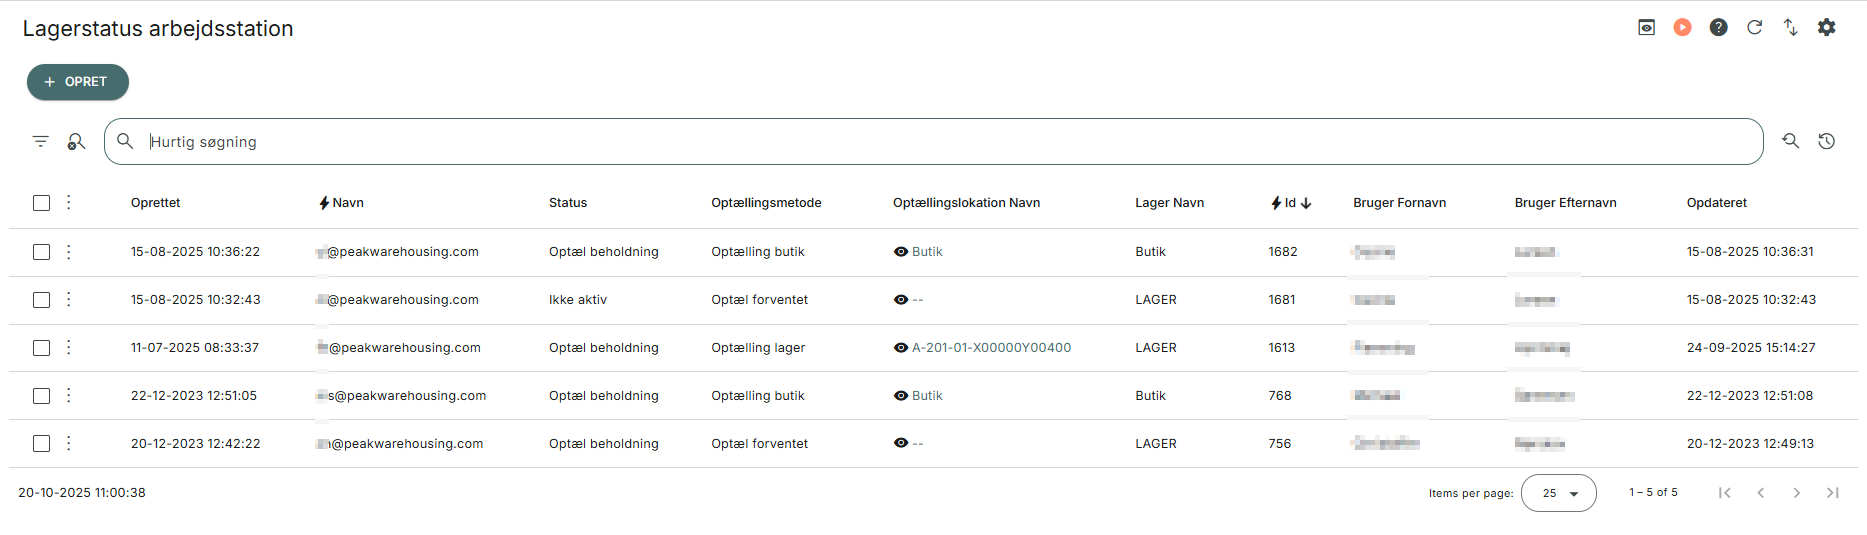The image size is (1867, 535).
Task: Refresh the table with reload icon
Action: tap(1754, 28)
